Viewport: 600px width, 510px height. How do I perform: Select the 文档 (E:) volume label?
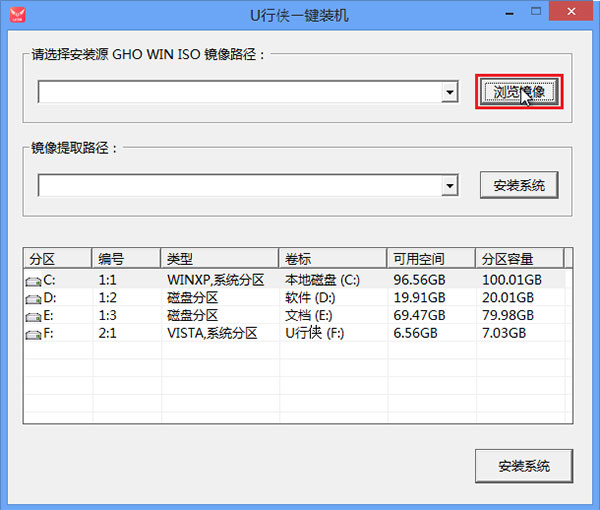tap(308, 315)
